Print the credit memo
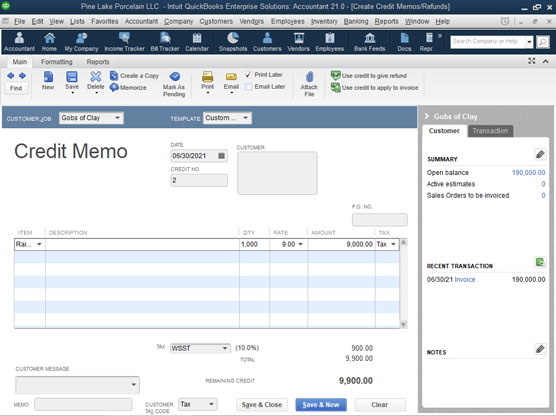 coord(207,81)
